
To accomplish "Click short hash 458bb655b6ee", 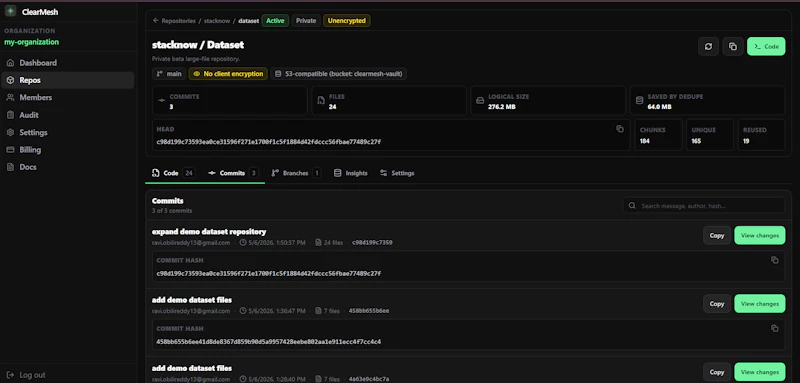I will (x=369, y=311).
